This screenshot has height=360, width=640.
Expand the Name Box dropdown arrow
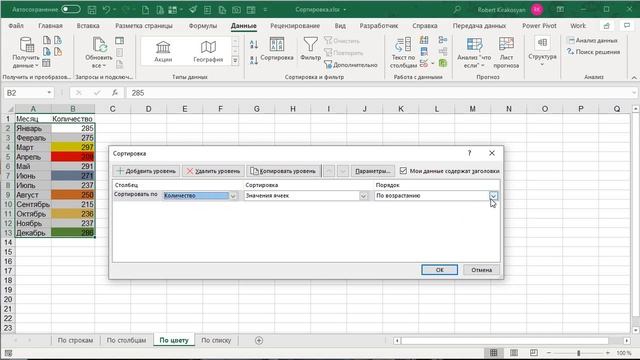(x=49, y=93)
